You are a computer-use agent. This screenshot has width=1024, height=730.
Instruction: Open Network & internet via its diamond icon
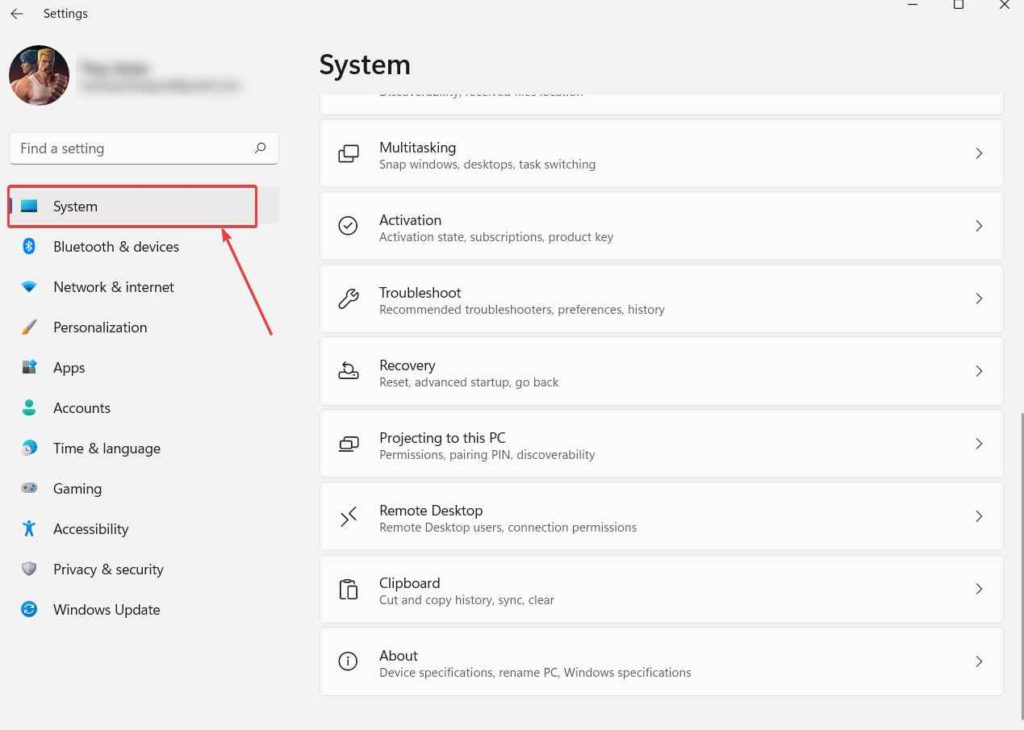pos(30,287)
